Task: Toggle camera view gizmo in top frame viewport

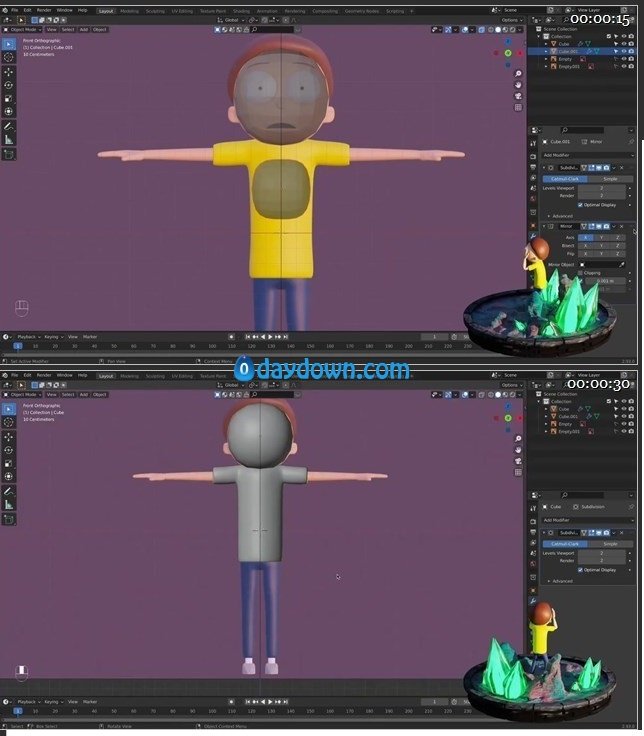Action: pyautogui.click(x=518, y=96)
